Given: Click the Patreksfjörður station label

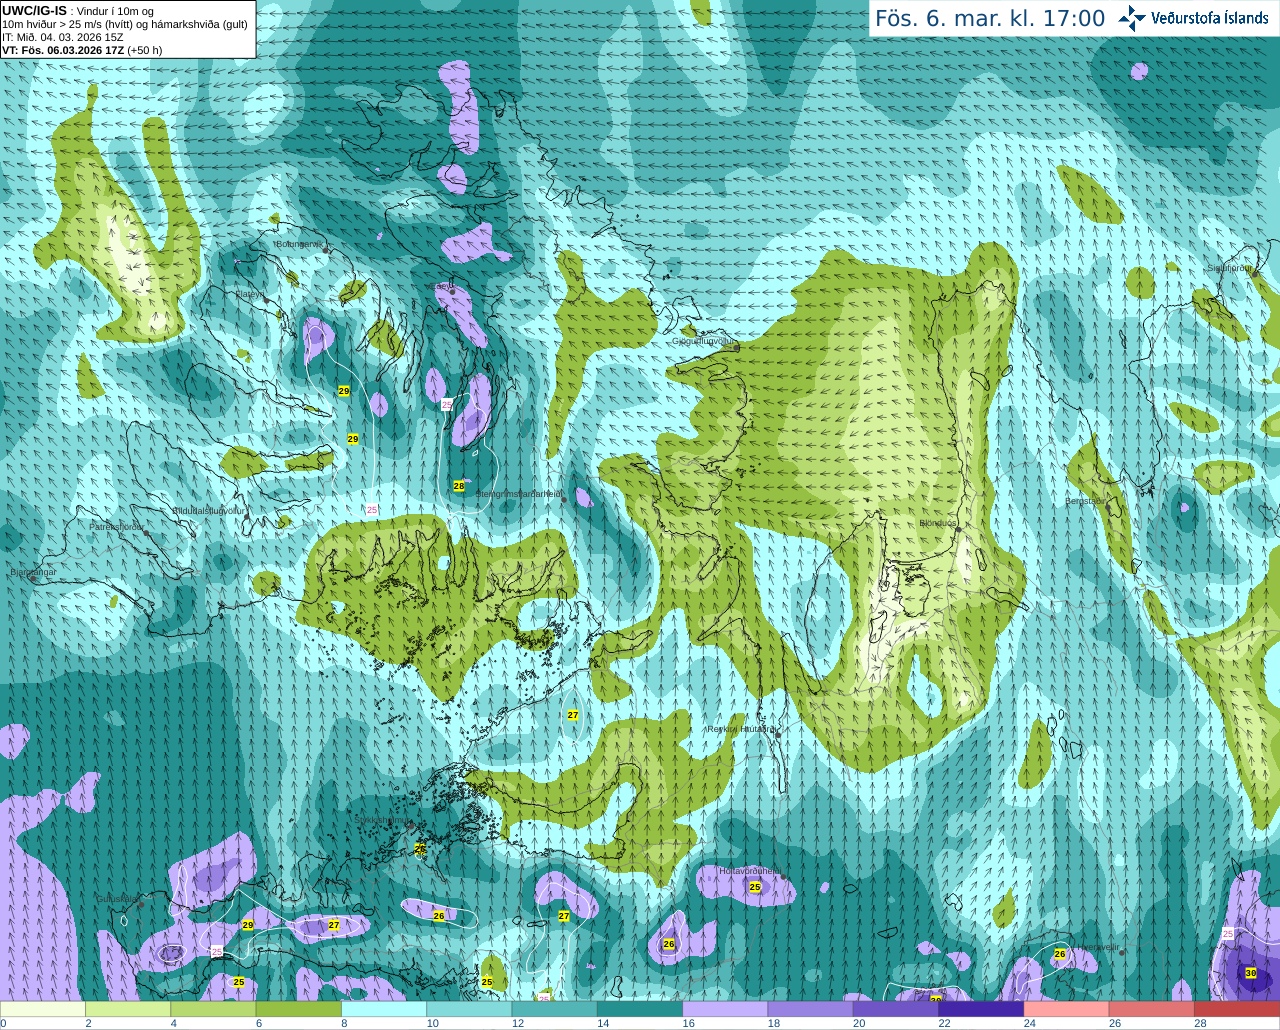Looking at the screenshot, I should pyautogui.click(x=116, y=526).
